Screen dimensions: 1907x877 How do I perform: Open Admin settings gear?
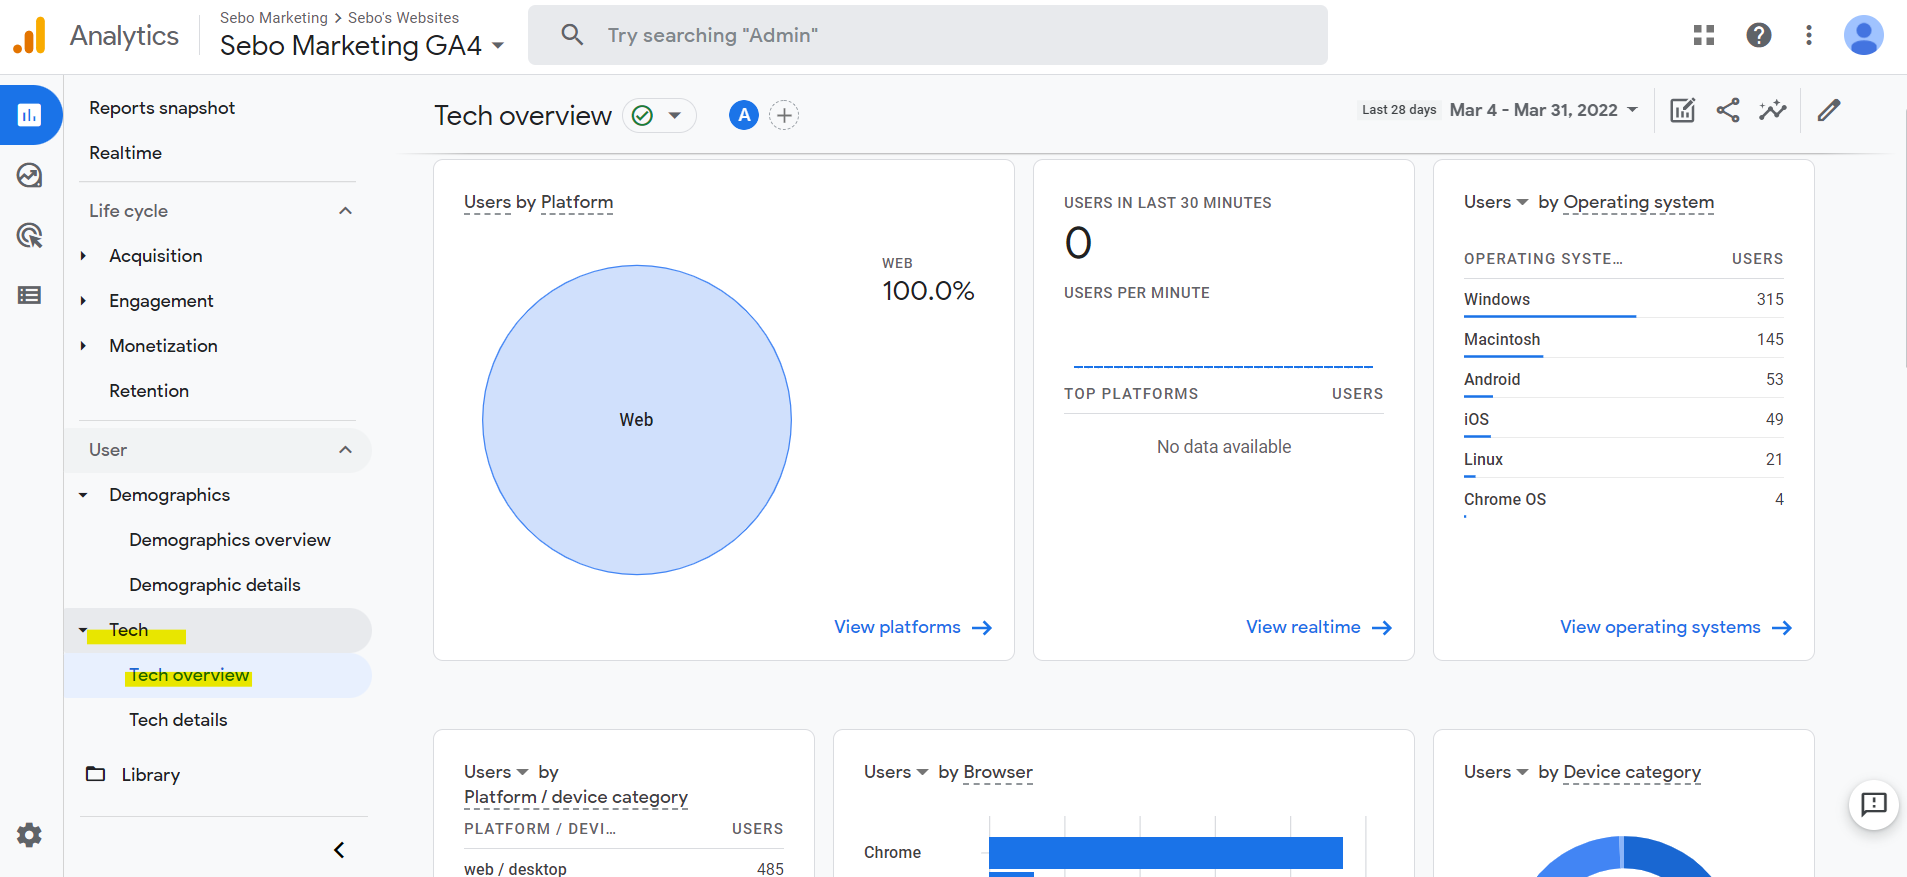[30, 835]
